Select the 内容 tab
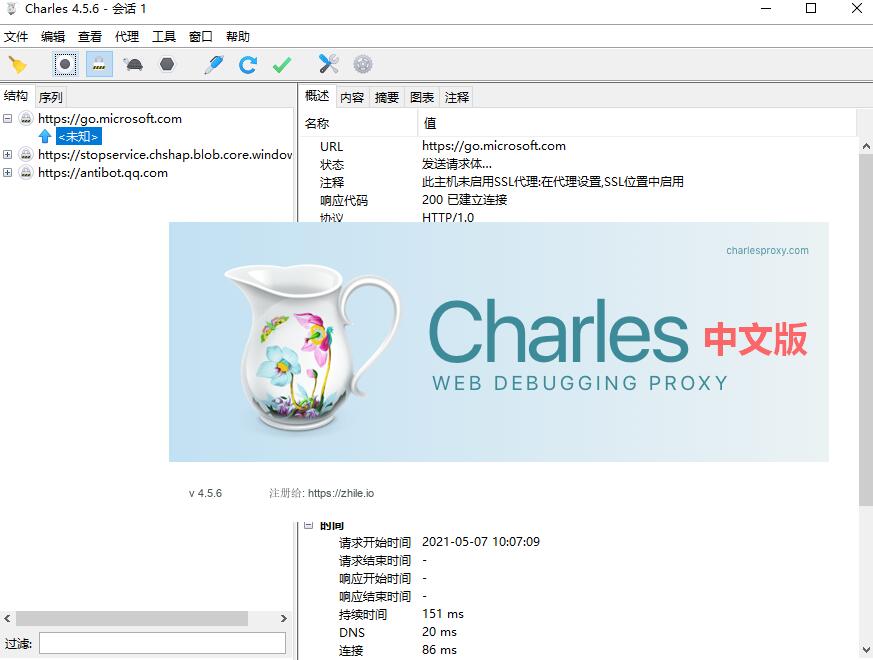873x660 pixels. coord(352,97)
